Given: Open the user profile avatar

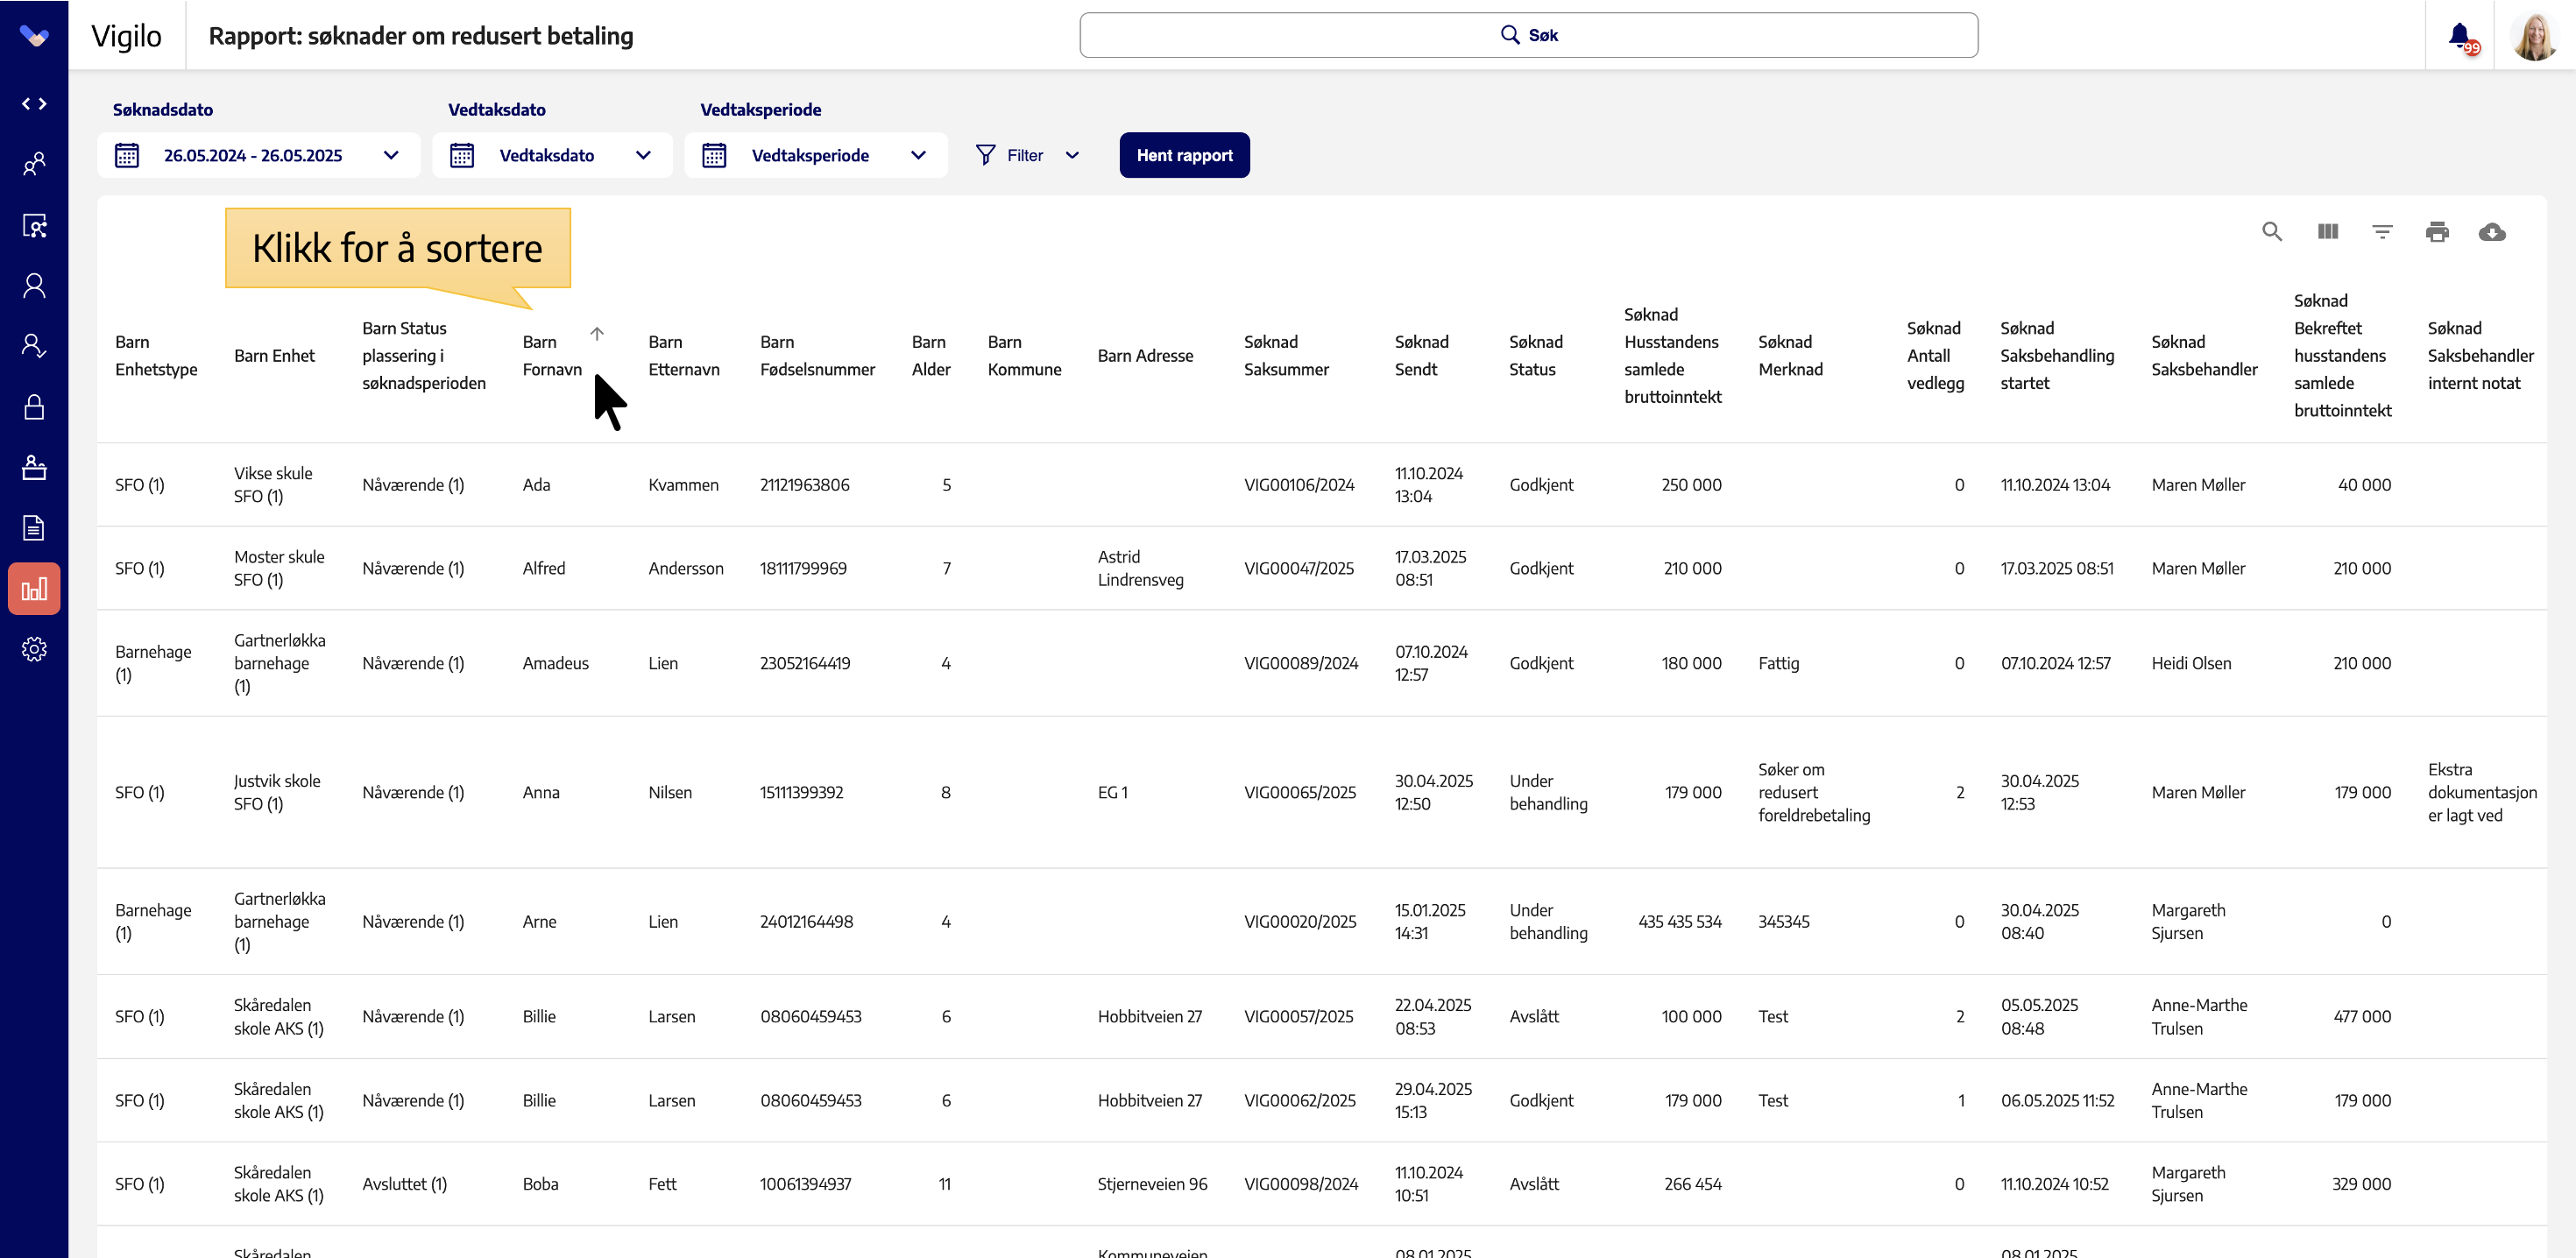Looking at the screenshot, I should 2534,36.
